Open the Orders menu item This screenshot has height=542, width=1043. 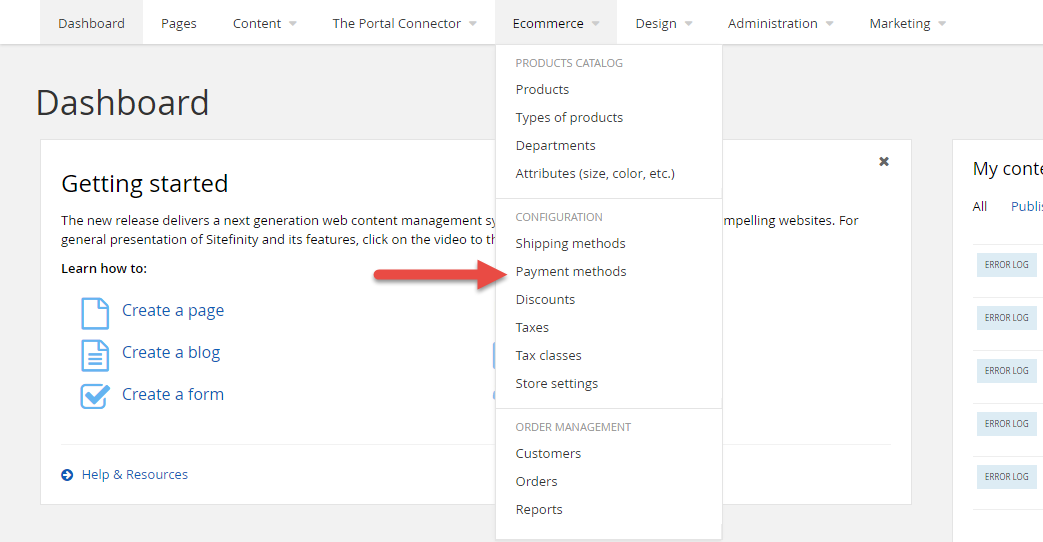536,481
